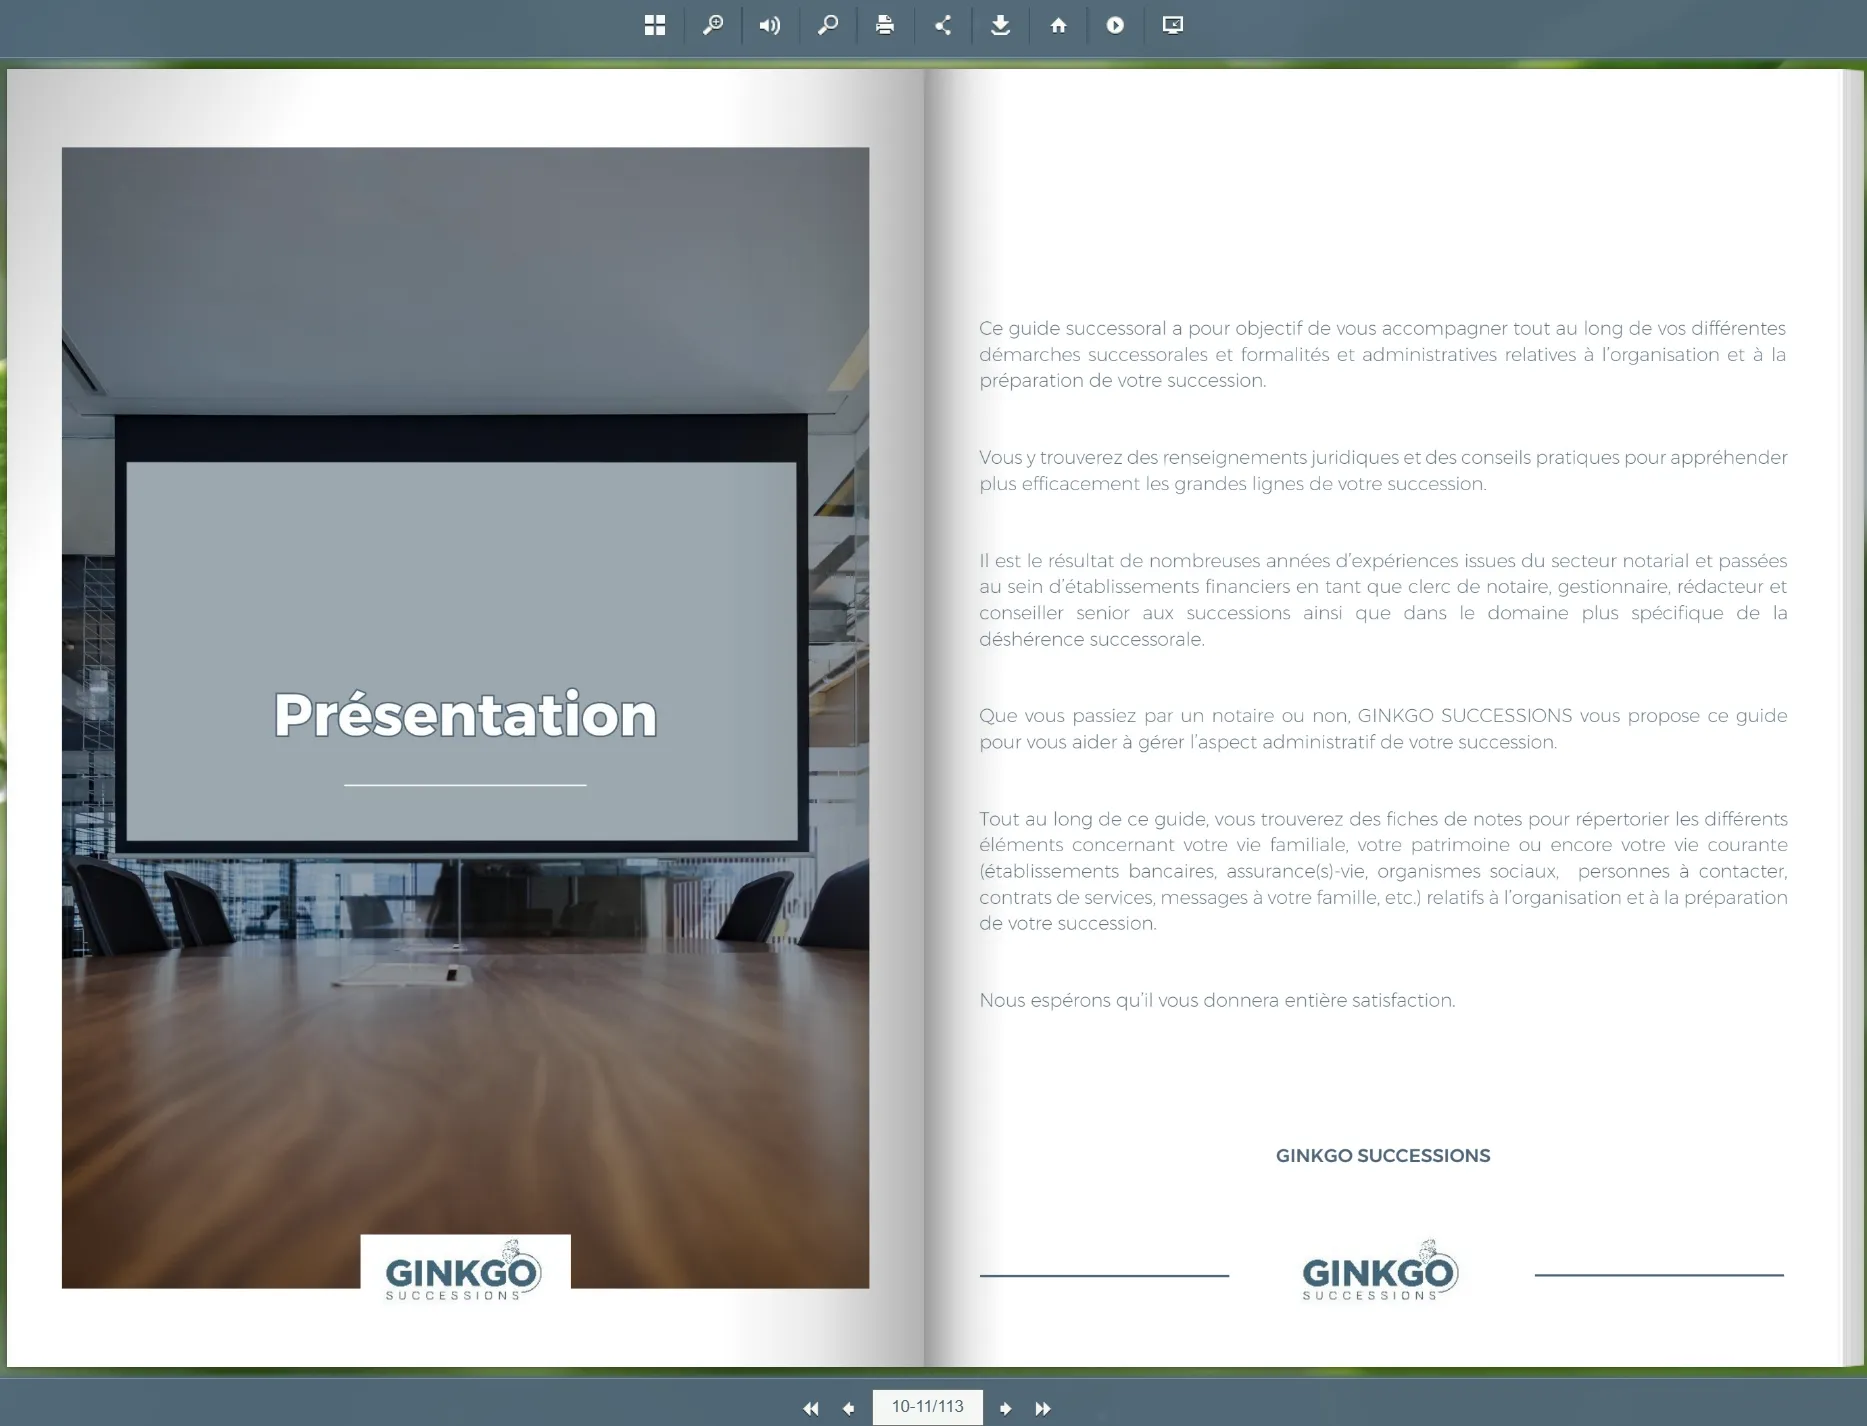Start auto-flip with the play icon
Viewport: 1867px width, 1426px height.
click(1115, 25)
